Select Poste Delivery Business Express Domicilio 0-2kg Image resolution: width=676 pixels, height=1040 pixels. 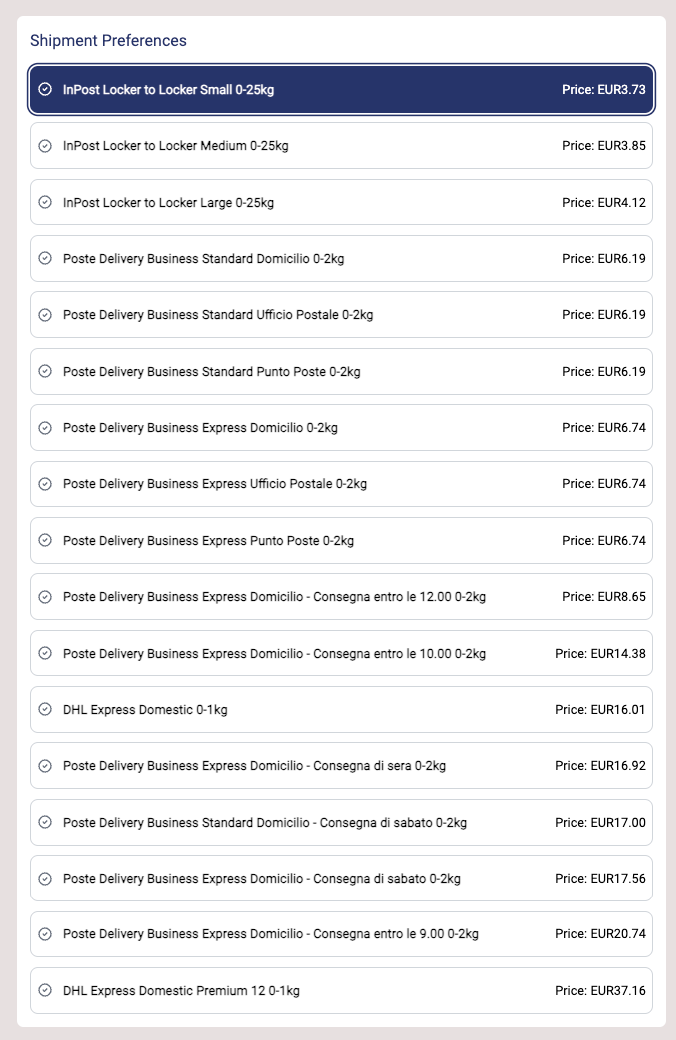point(200,428)
